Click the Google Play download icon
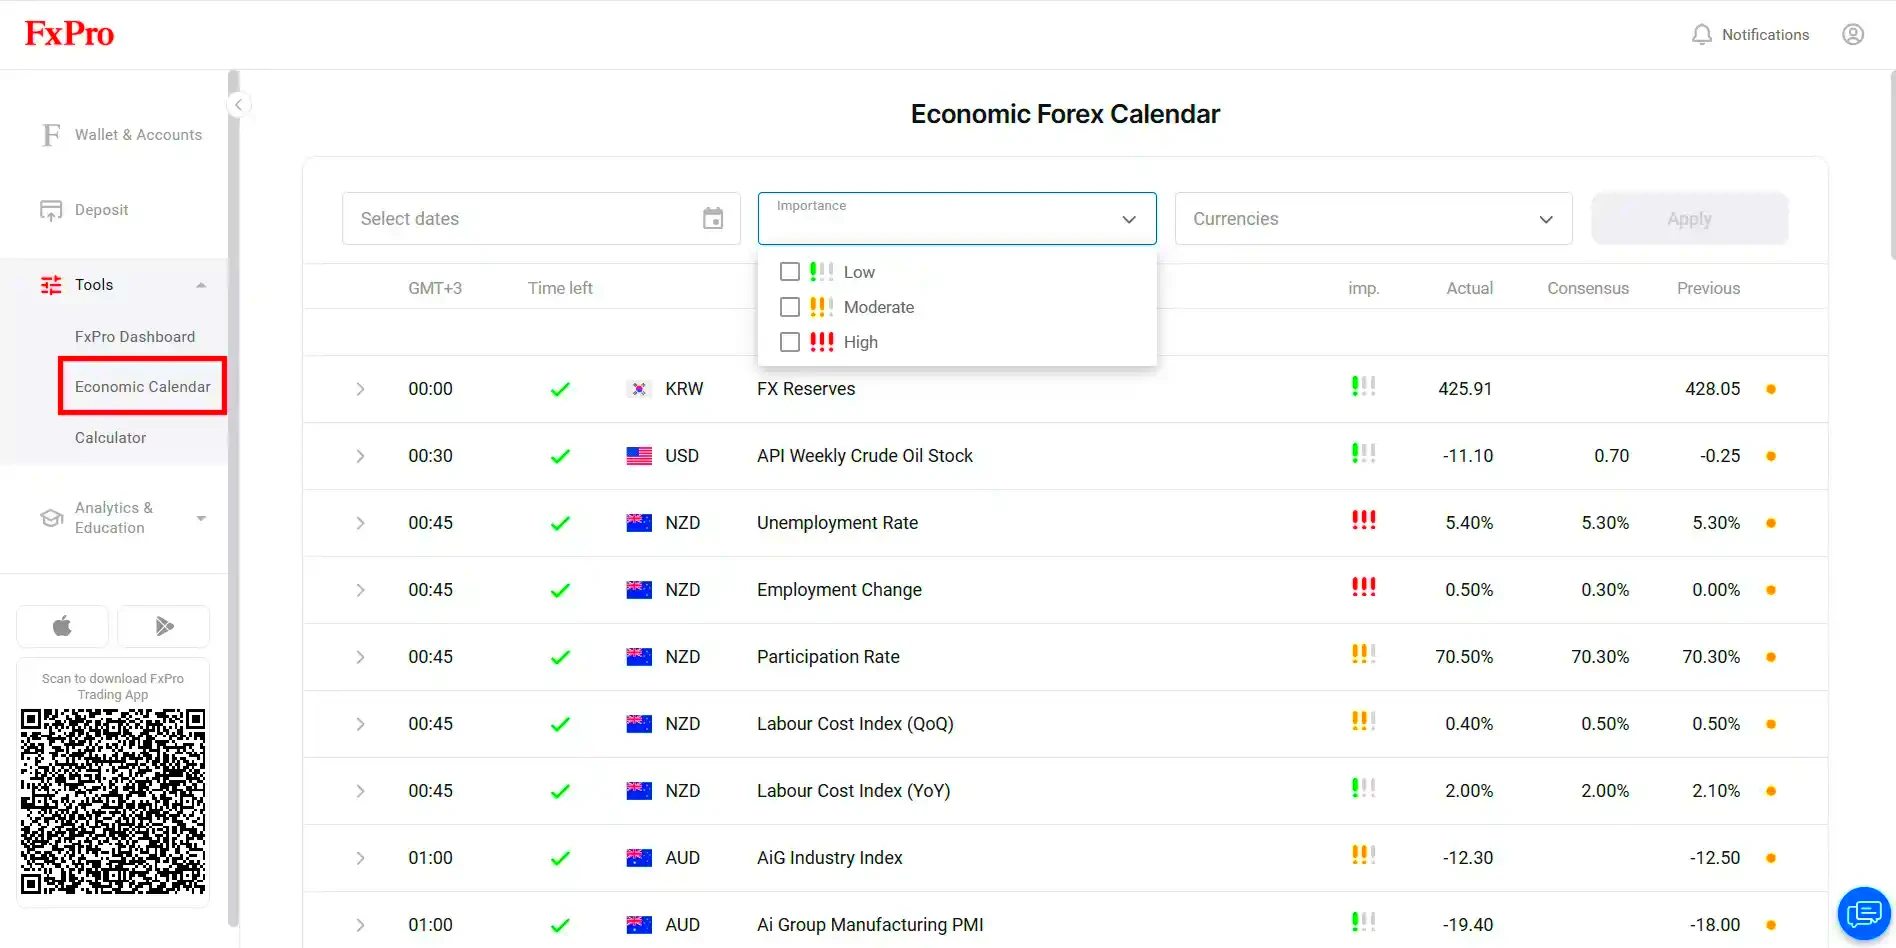 [163, 626]
